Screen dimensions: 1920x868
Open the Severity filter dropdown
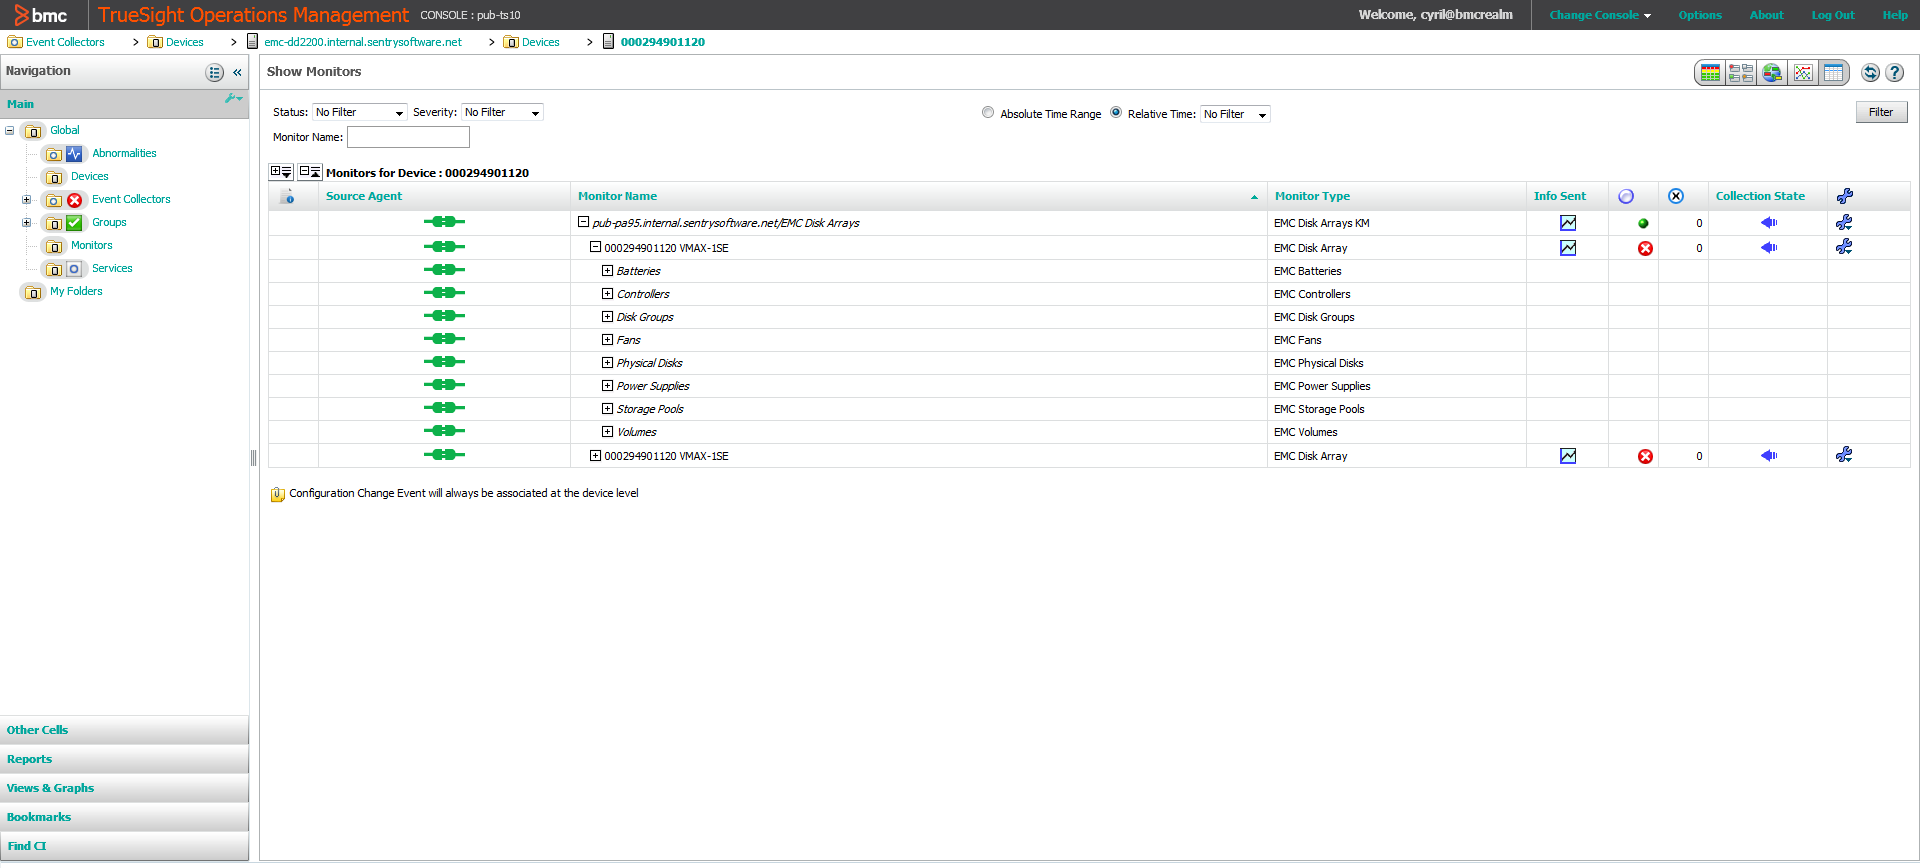[502, 113]
